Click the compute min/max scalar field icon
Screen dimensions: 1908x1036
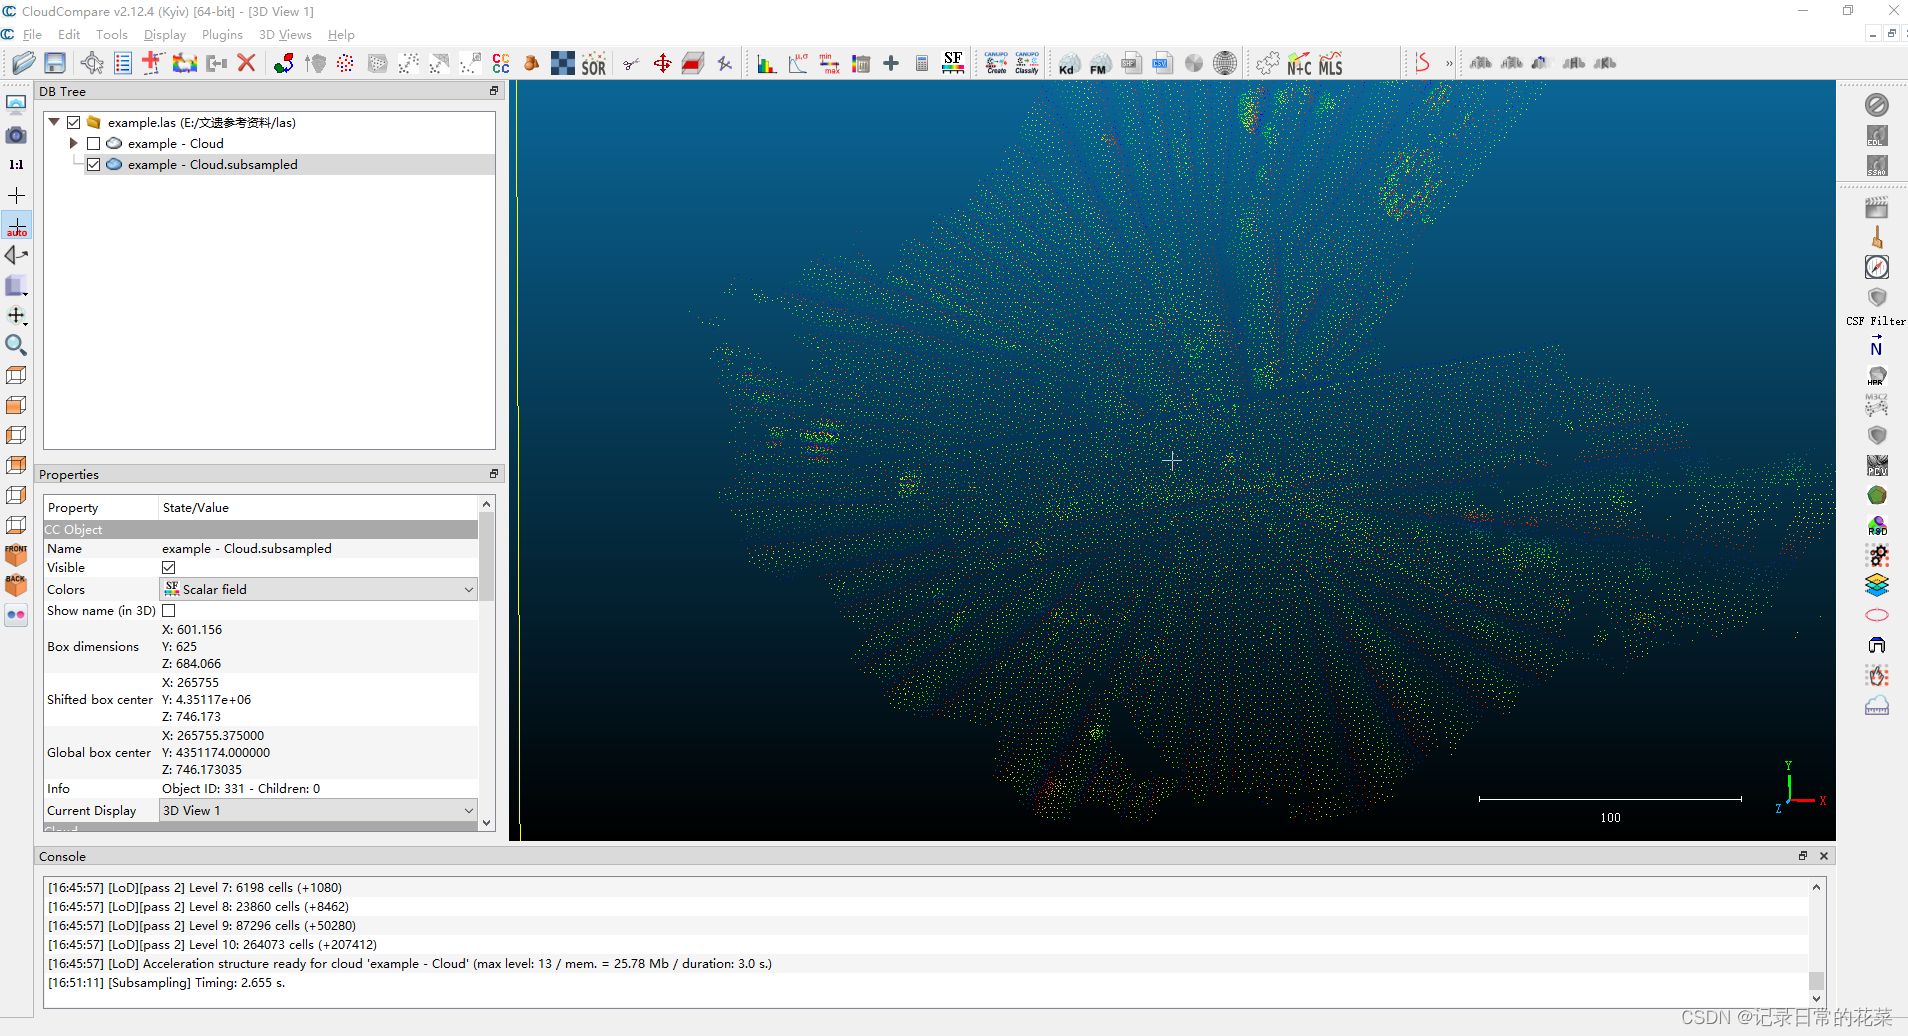coord(829,63)
